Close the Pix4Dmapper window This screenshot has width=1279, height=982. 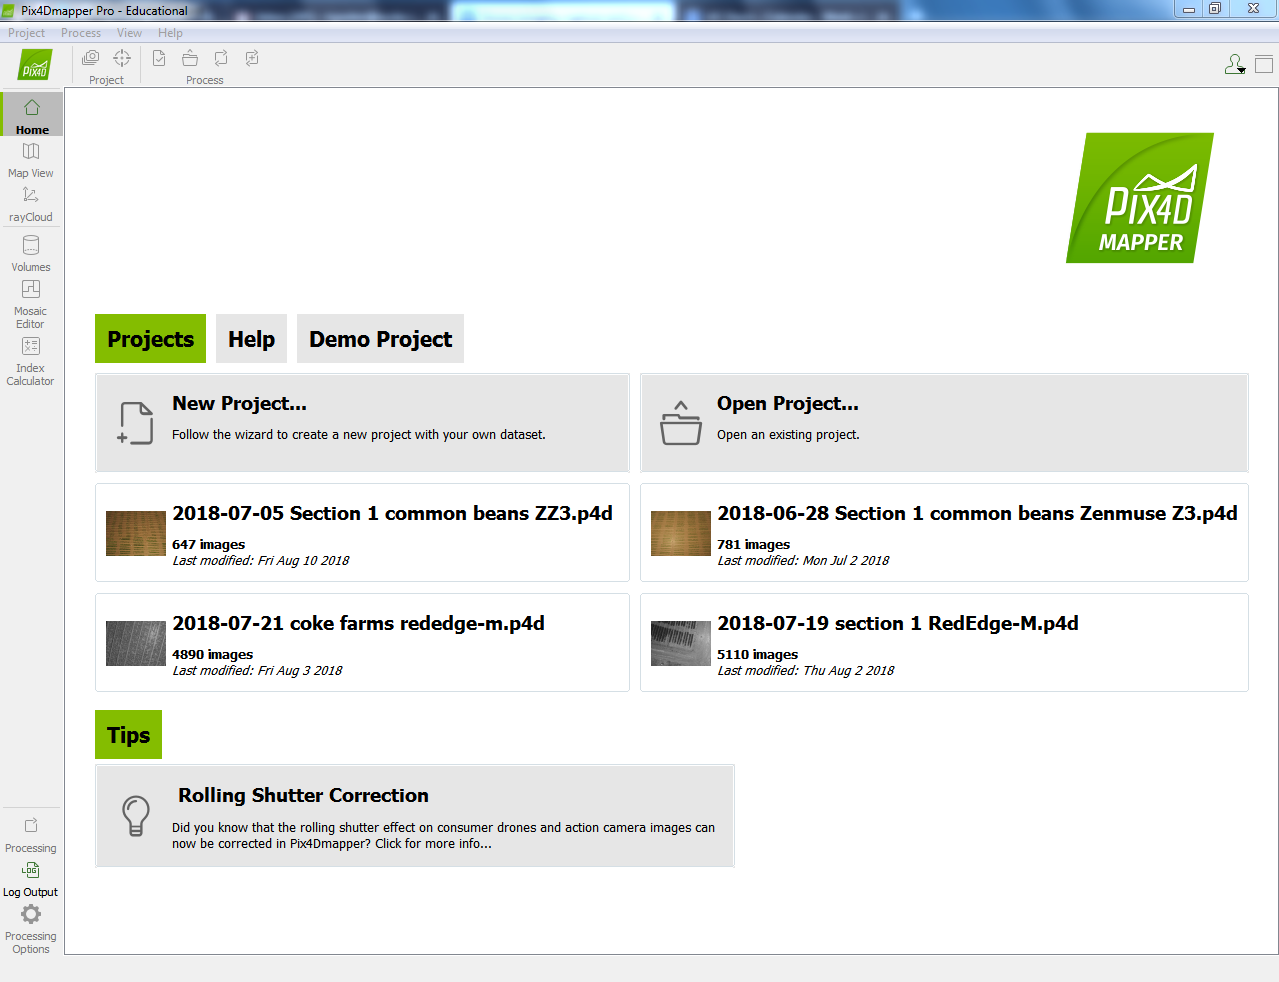[x=1253, y=9]
